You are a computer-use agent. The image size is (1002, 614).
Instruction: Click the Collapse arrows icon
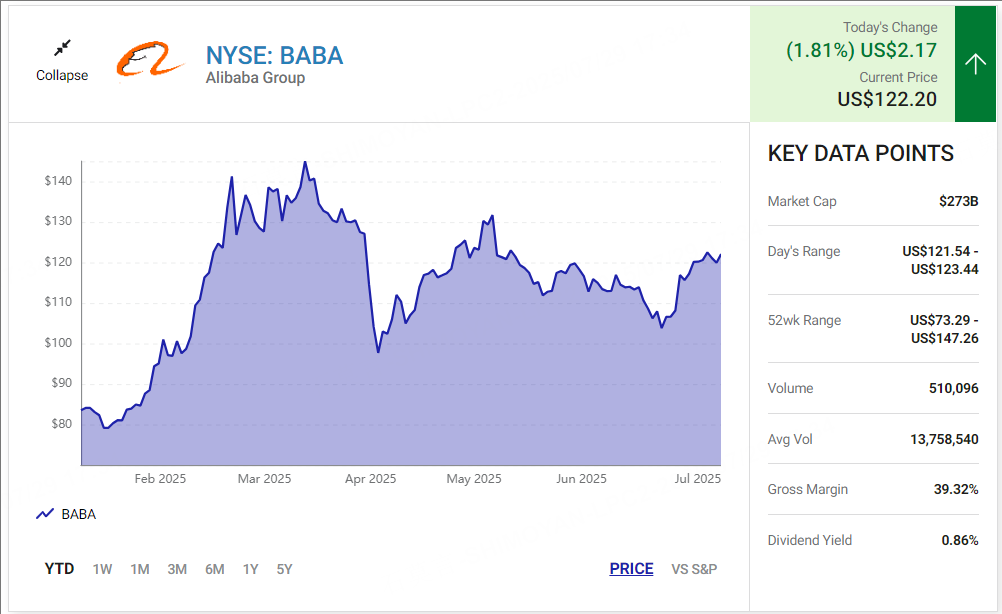pos(62,48)
